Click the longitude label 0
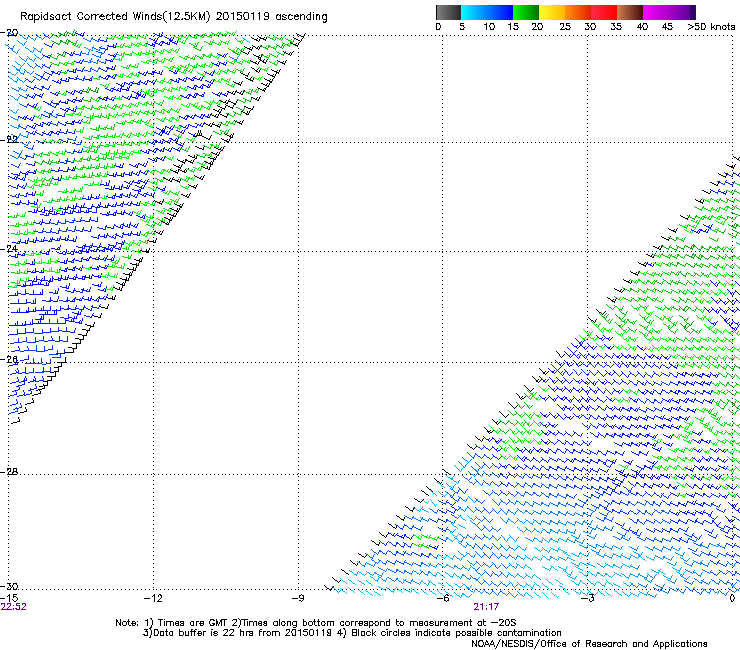The height and width of the screenshot is (650, 740). (732, 598)
